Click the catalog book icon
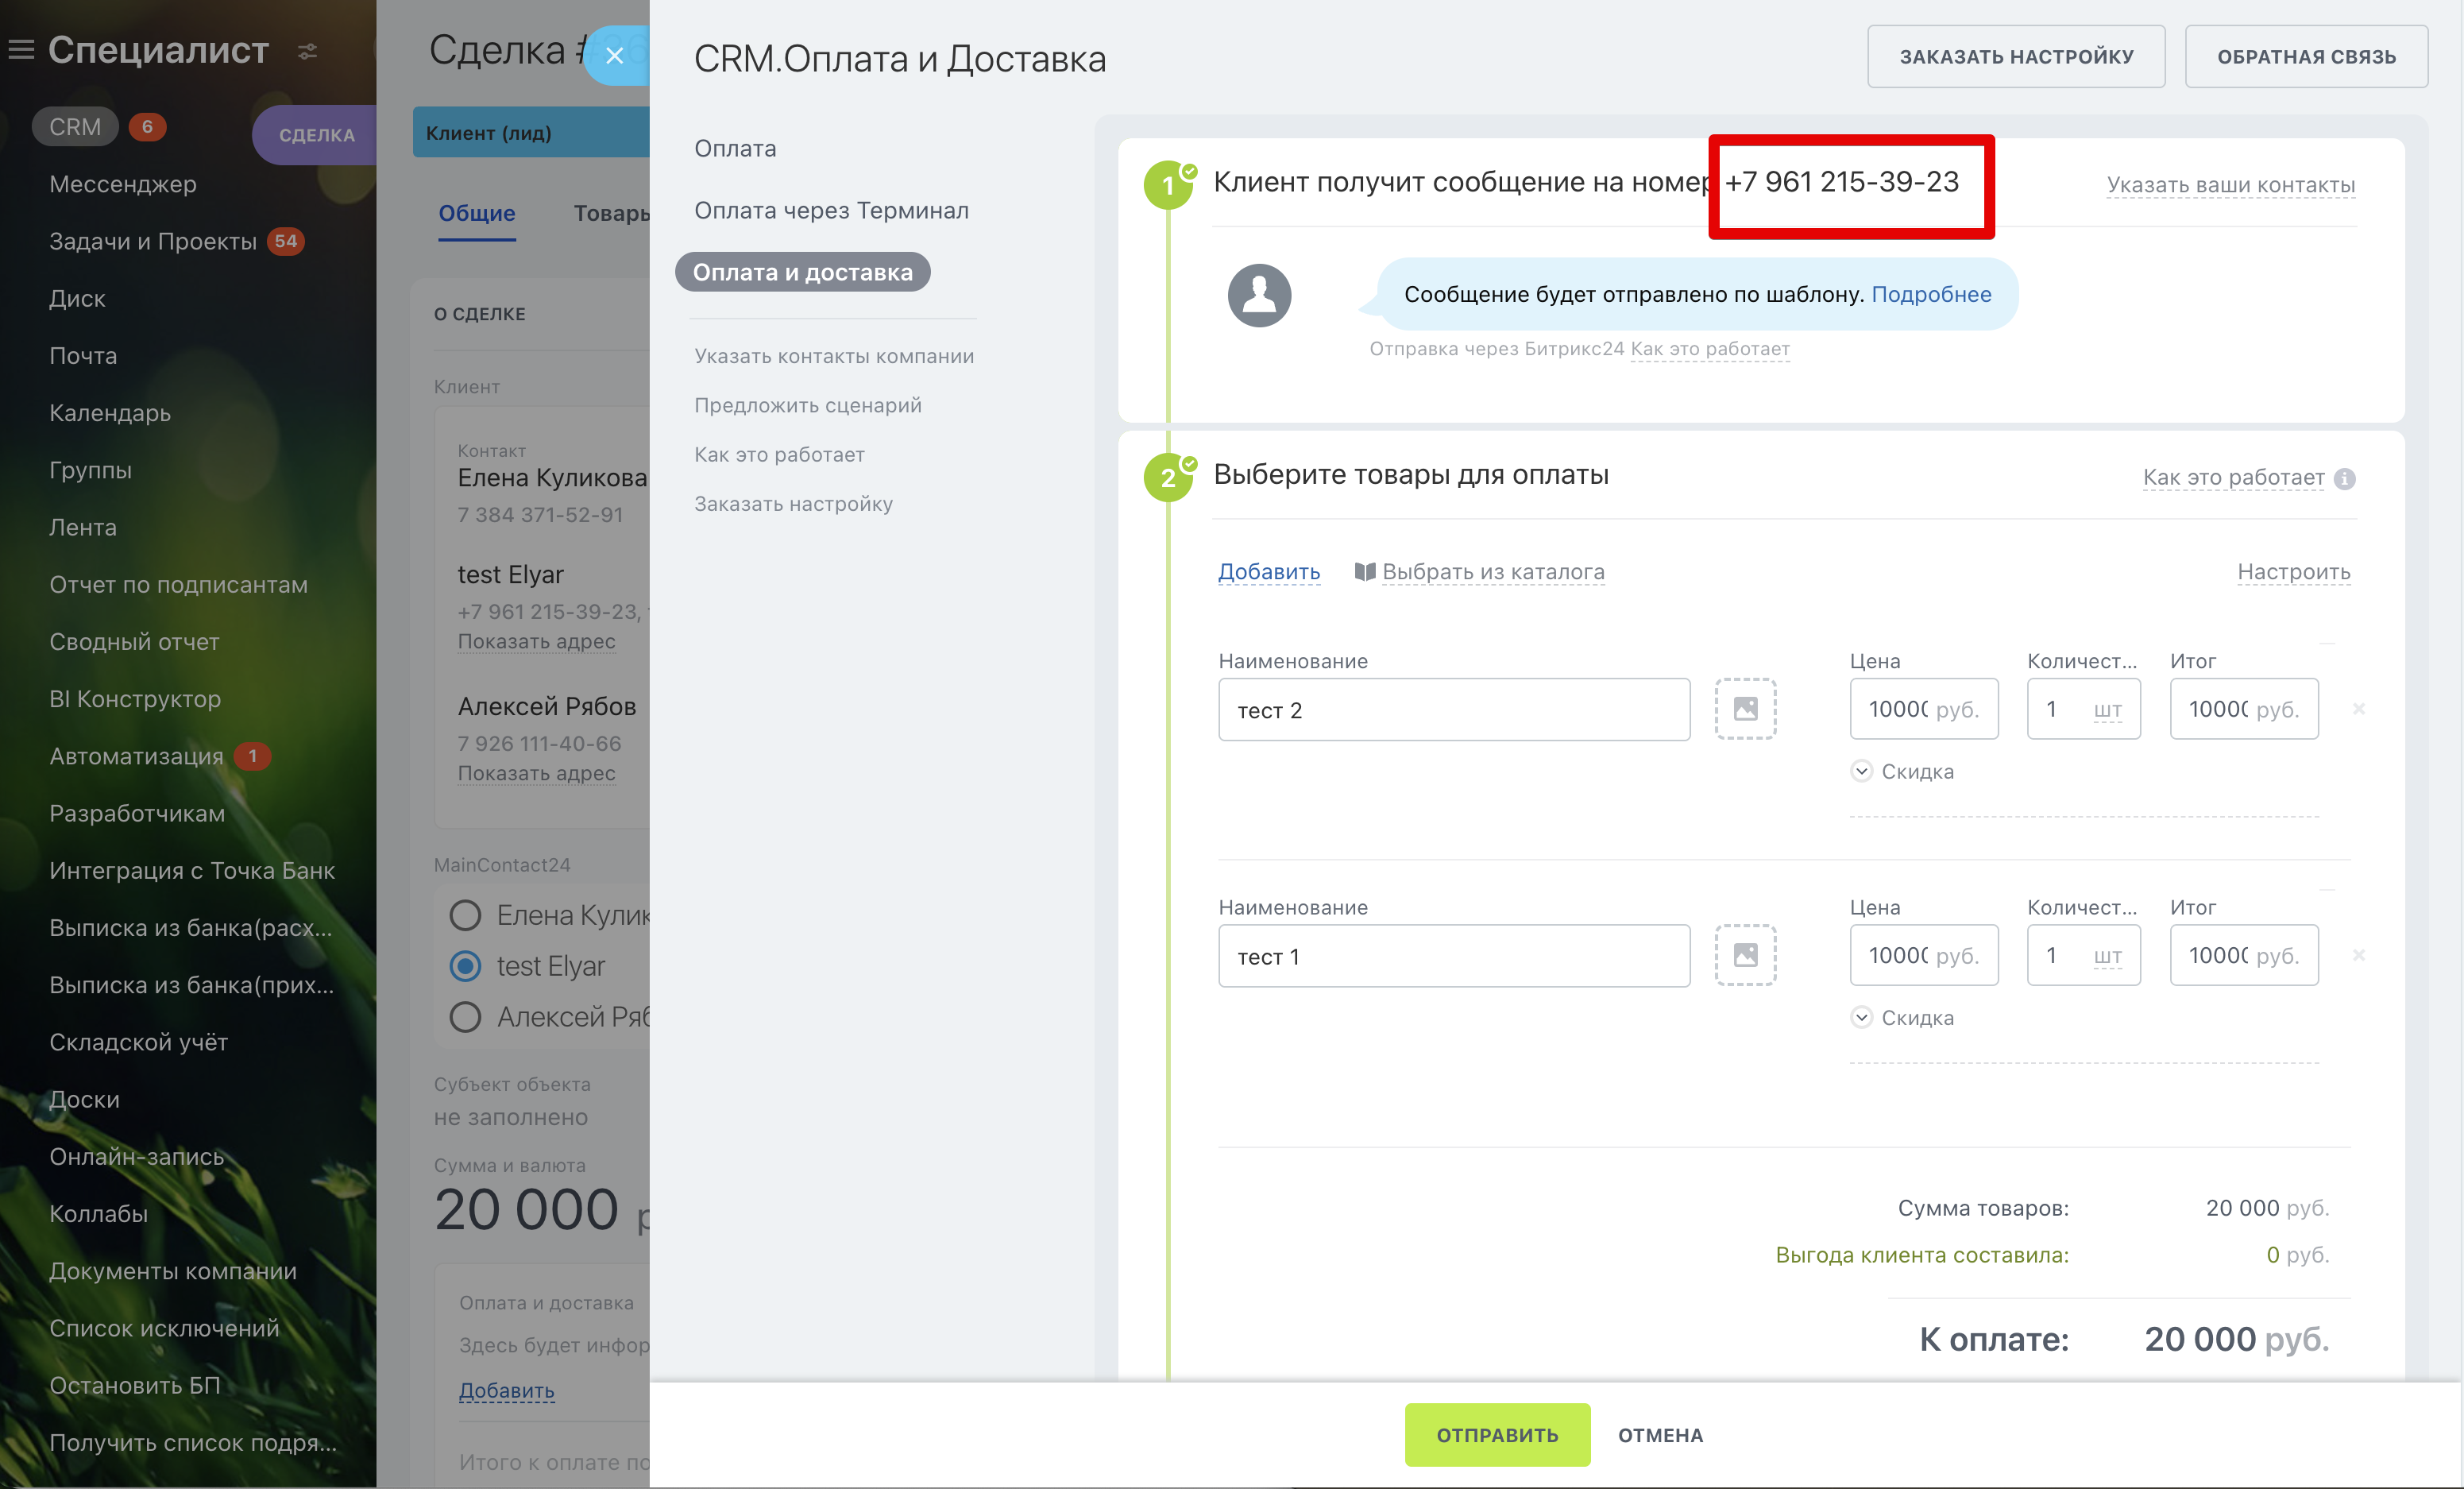Image resolution: width=2464 pixels, height=1489 pixels. (1365, 572)
